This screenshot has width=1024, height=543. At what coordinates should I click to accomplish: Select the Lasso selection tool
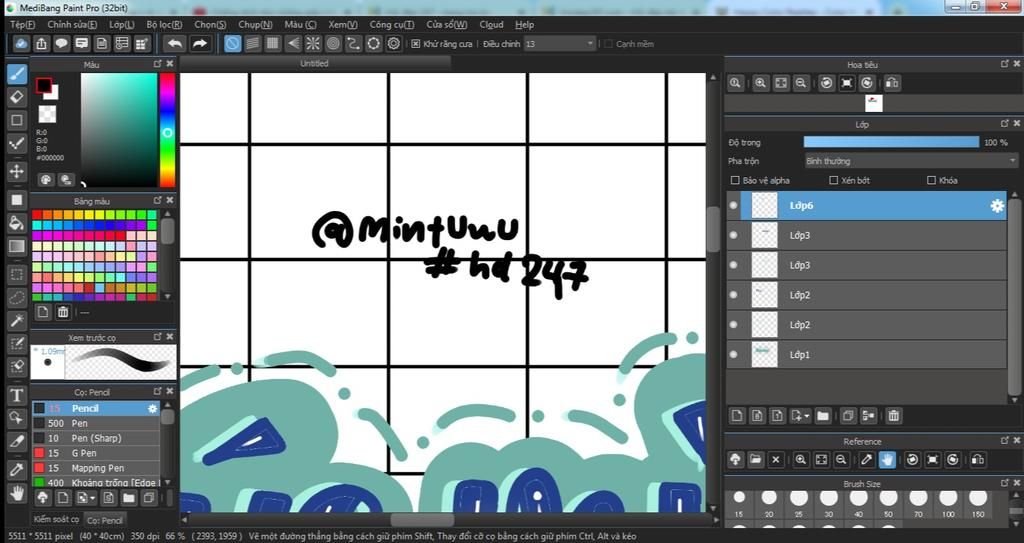click(17, 297)
